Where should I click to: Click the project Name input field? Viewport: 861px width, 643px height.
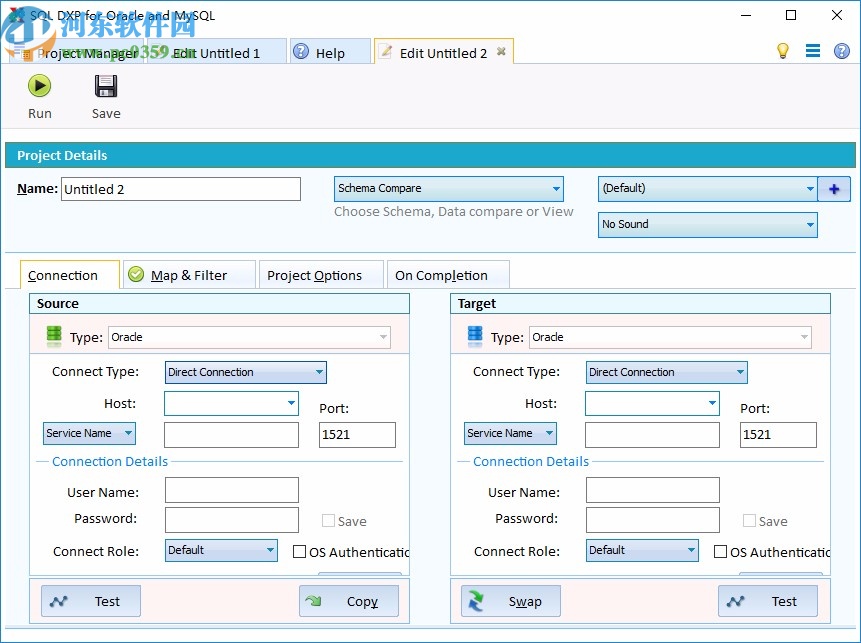[x=181, y=188]
